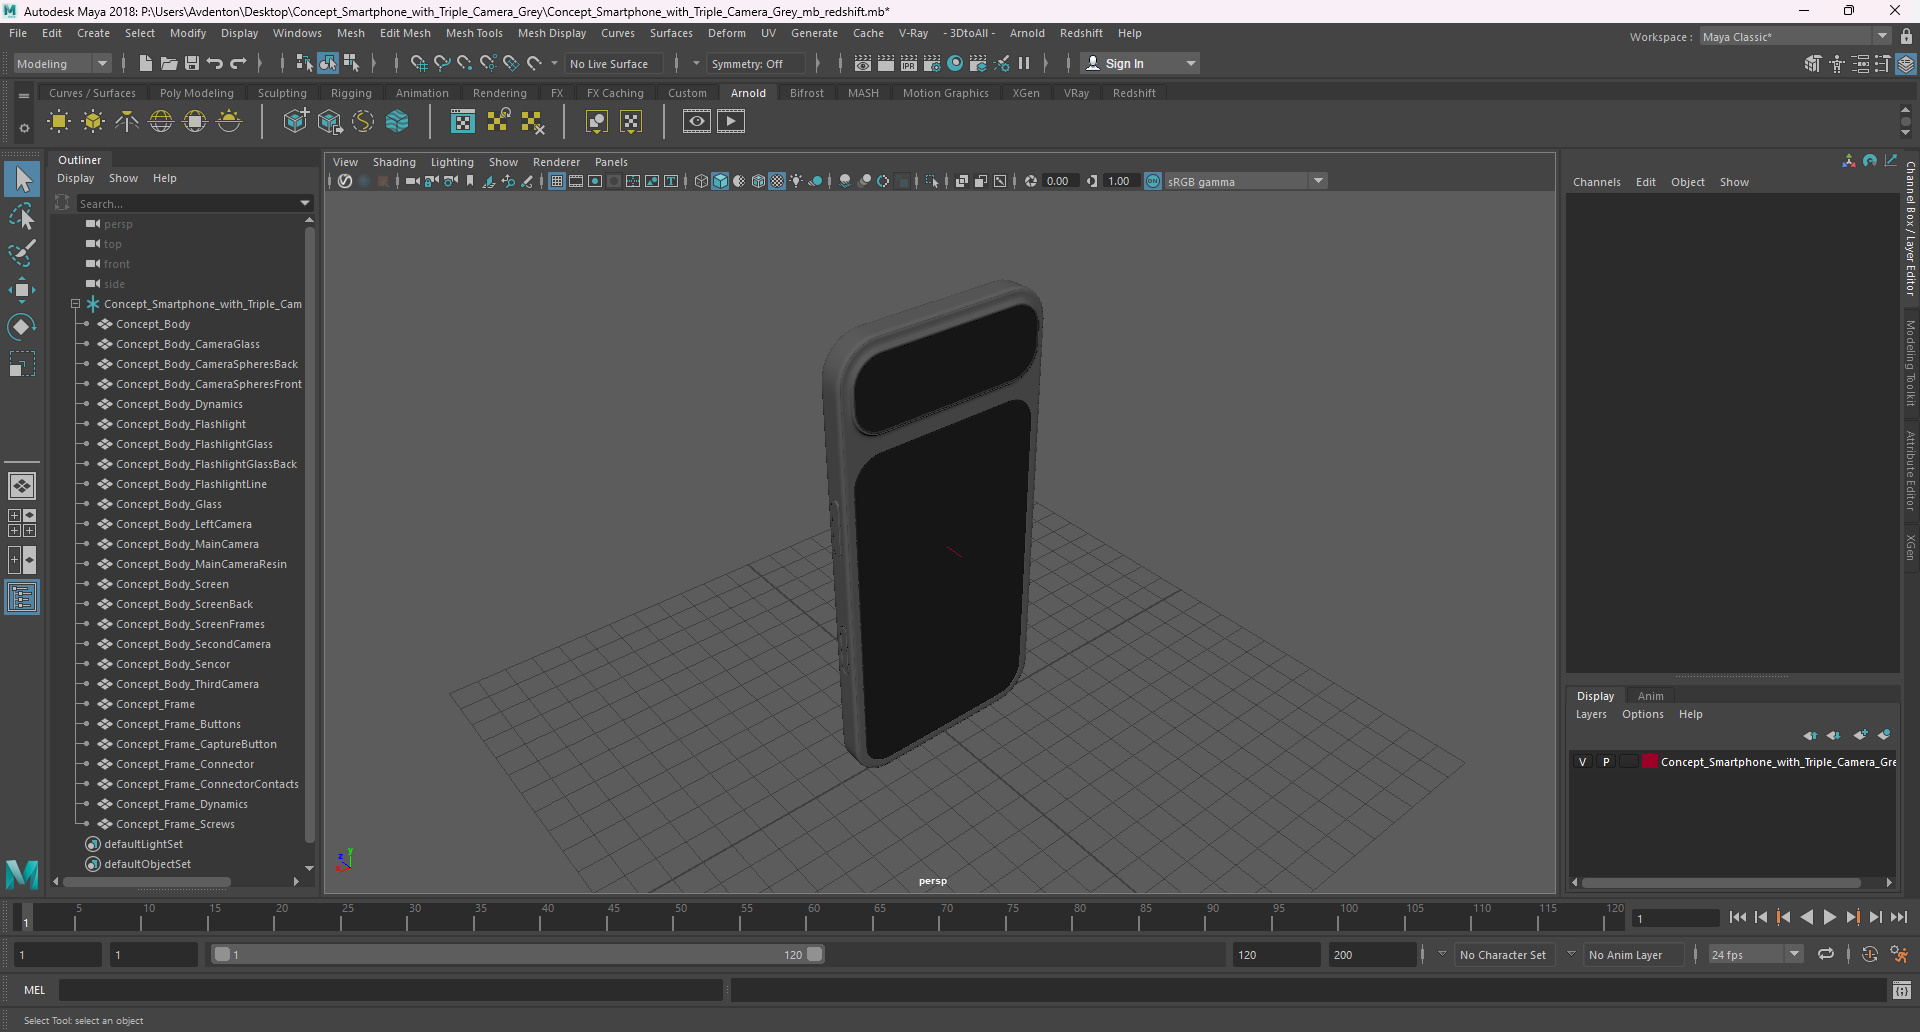Create an Arnold skydome light from shelf

click(161, 122)
